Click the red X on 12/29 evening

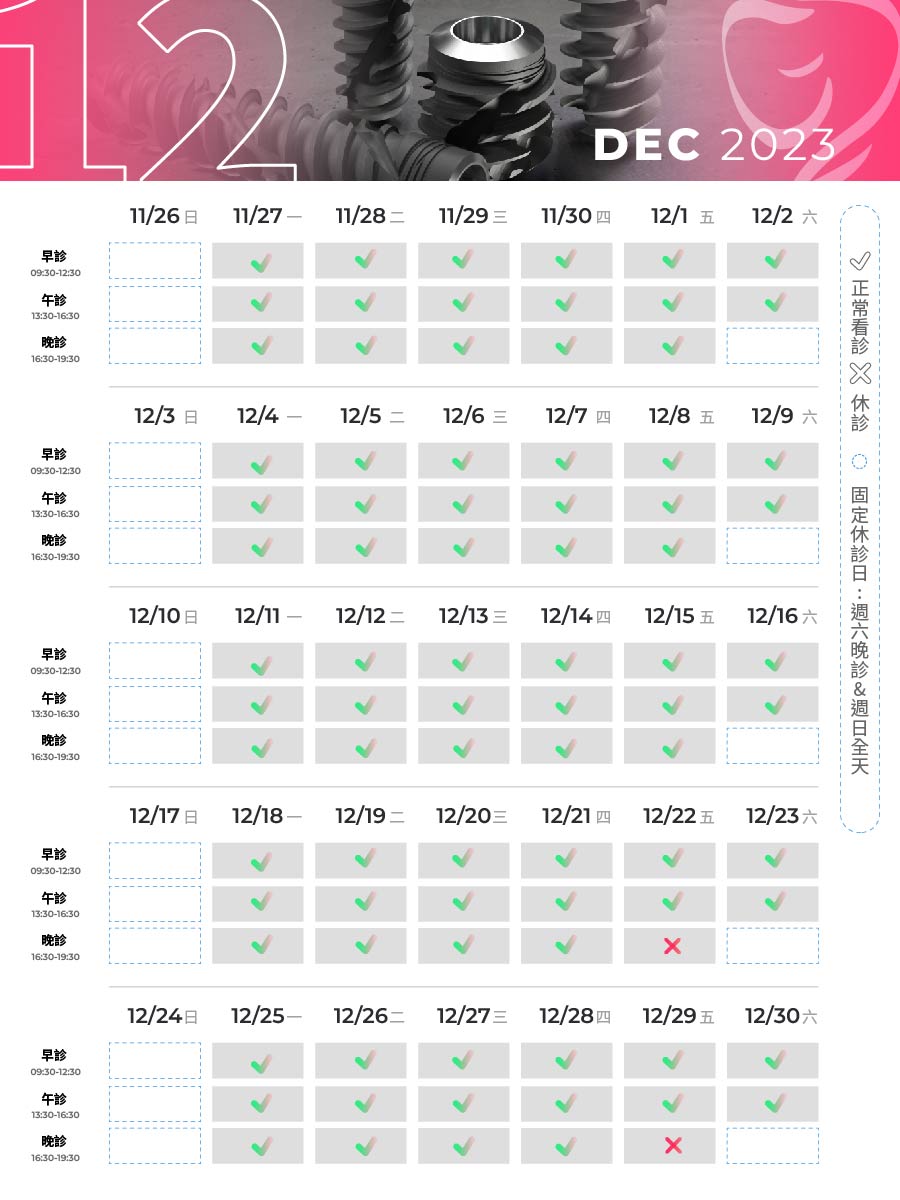pos(671,1146)
